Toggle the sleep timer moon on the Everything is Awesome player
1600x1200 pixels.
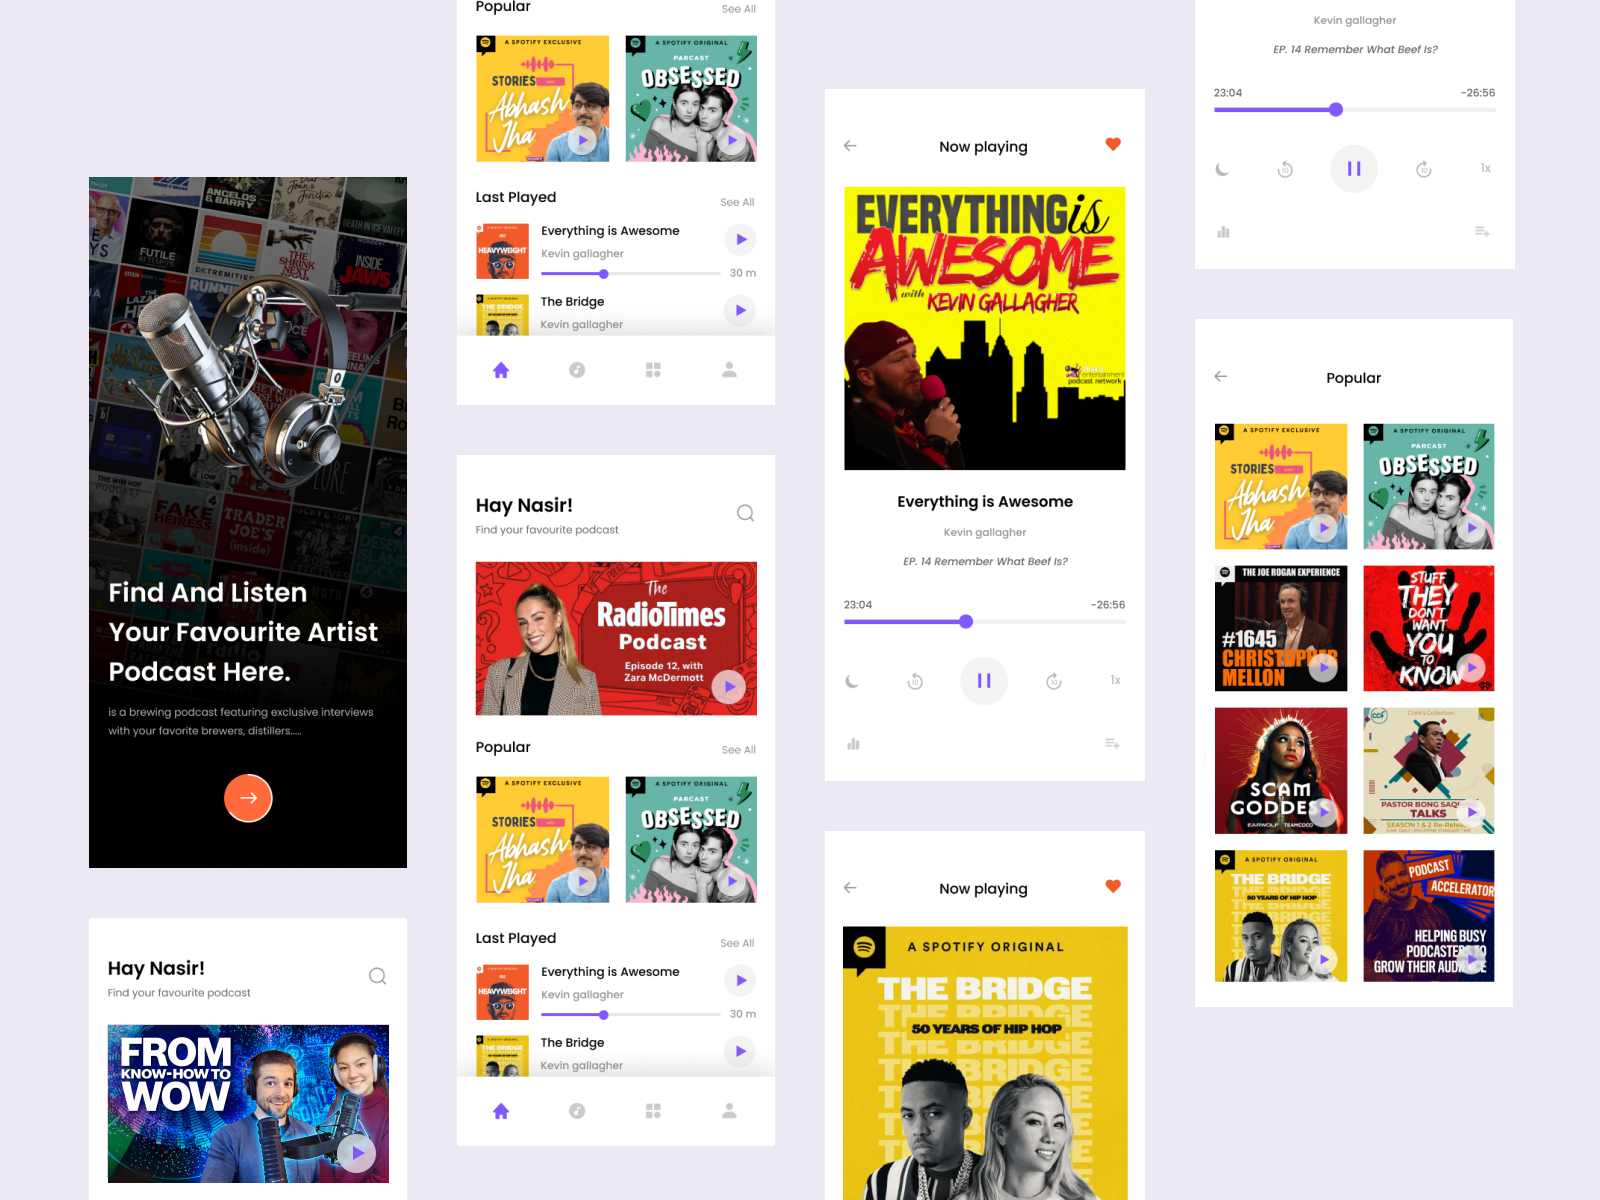[x=852, y=681]
